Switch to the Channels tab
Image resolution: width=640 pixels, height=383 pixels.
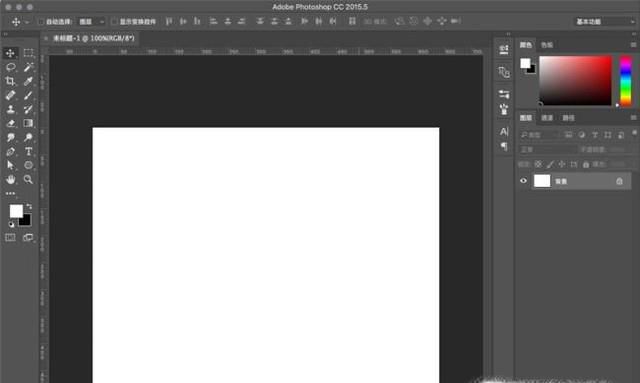pos(547,118)
